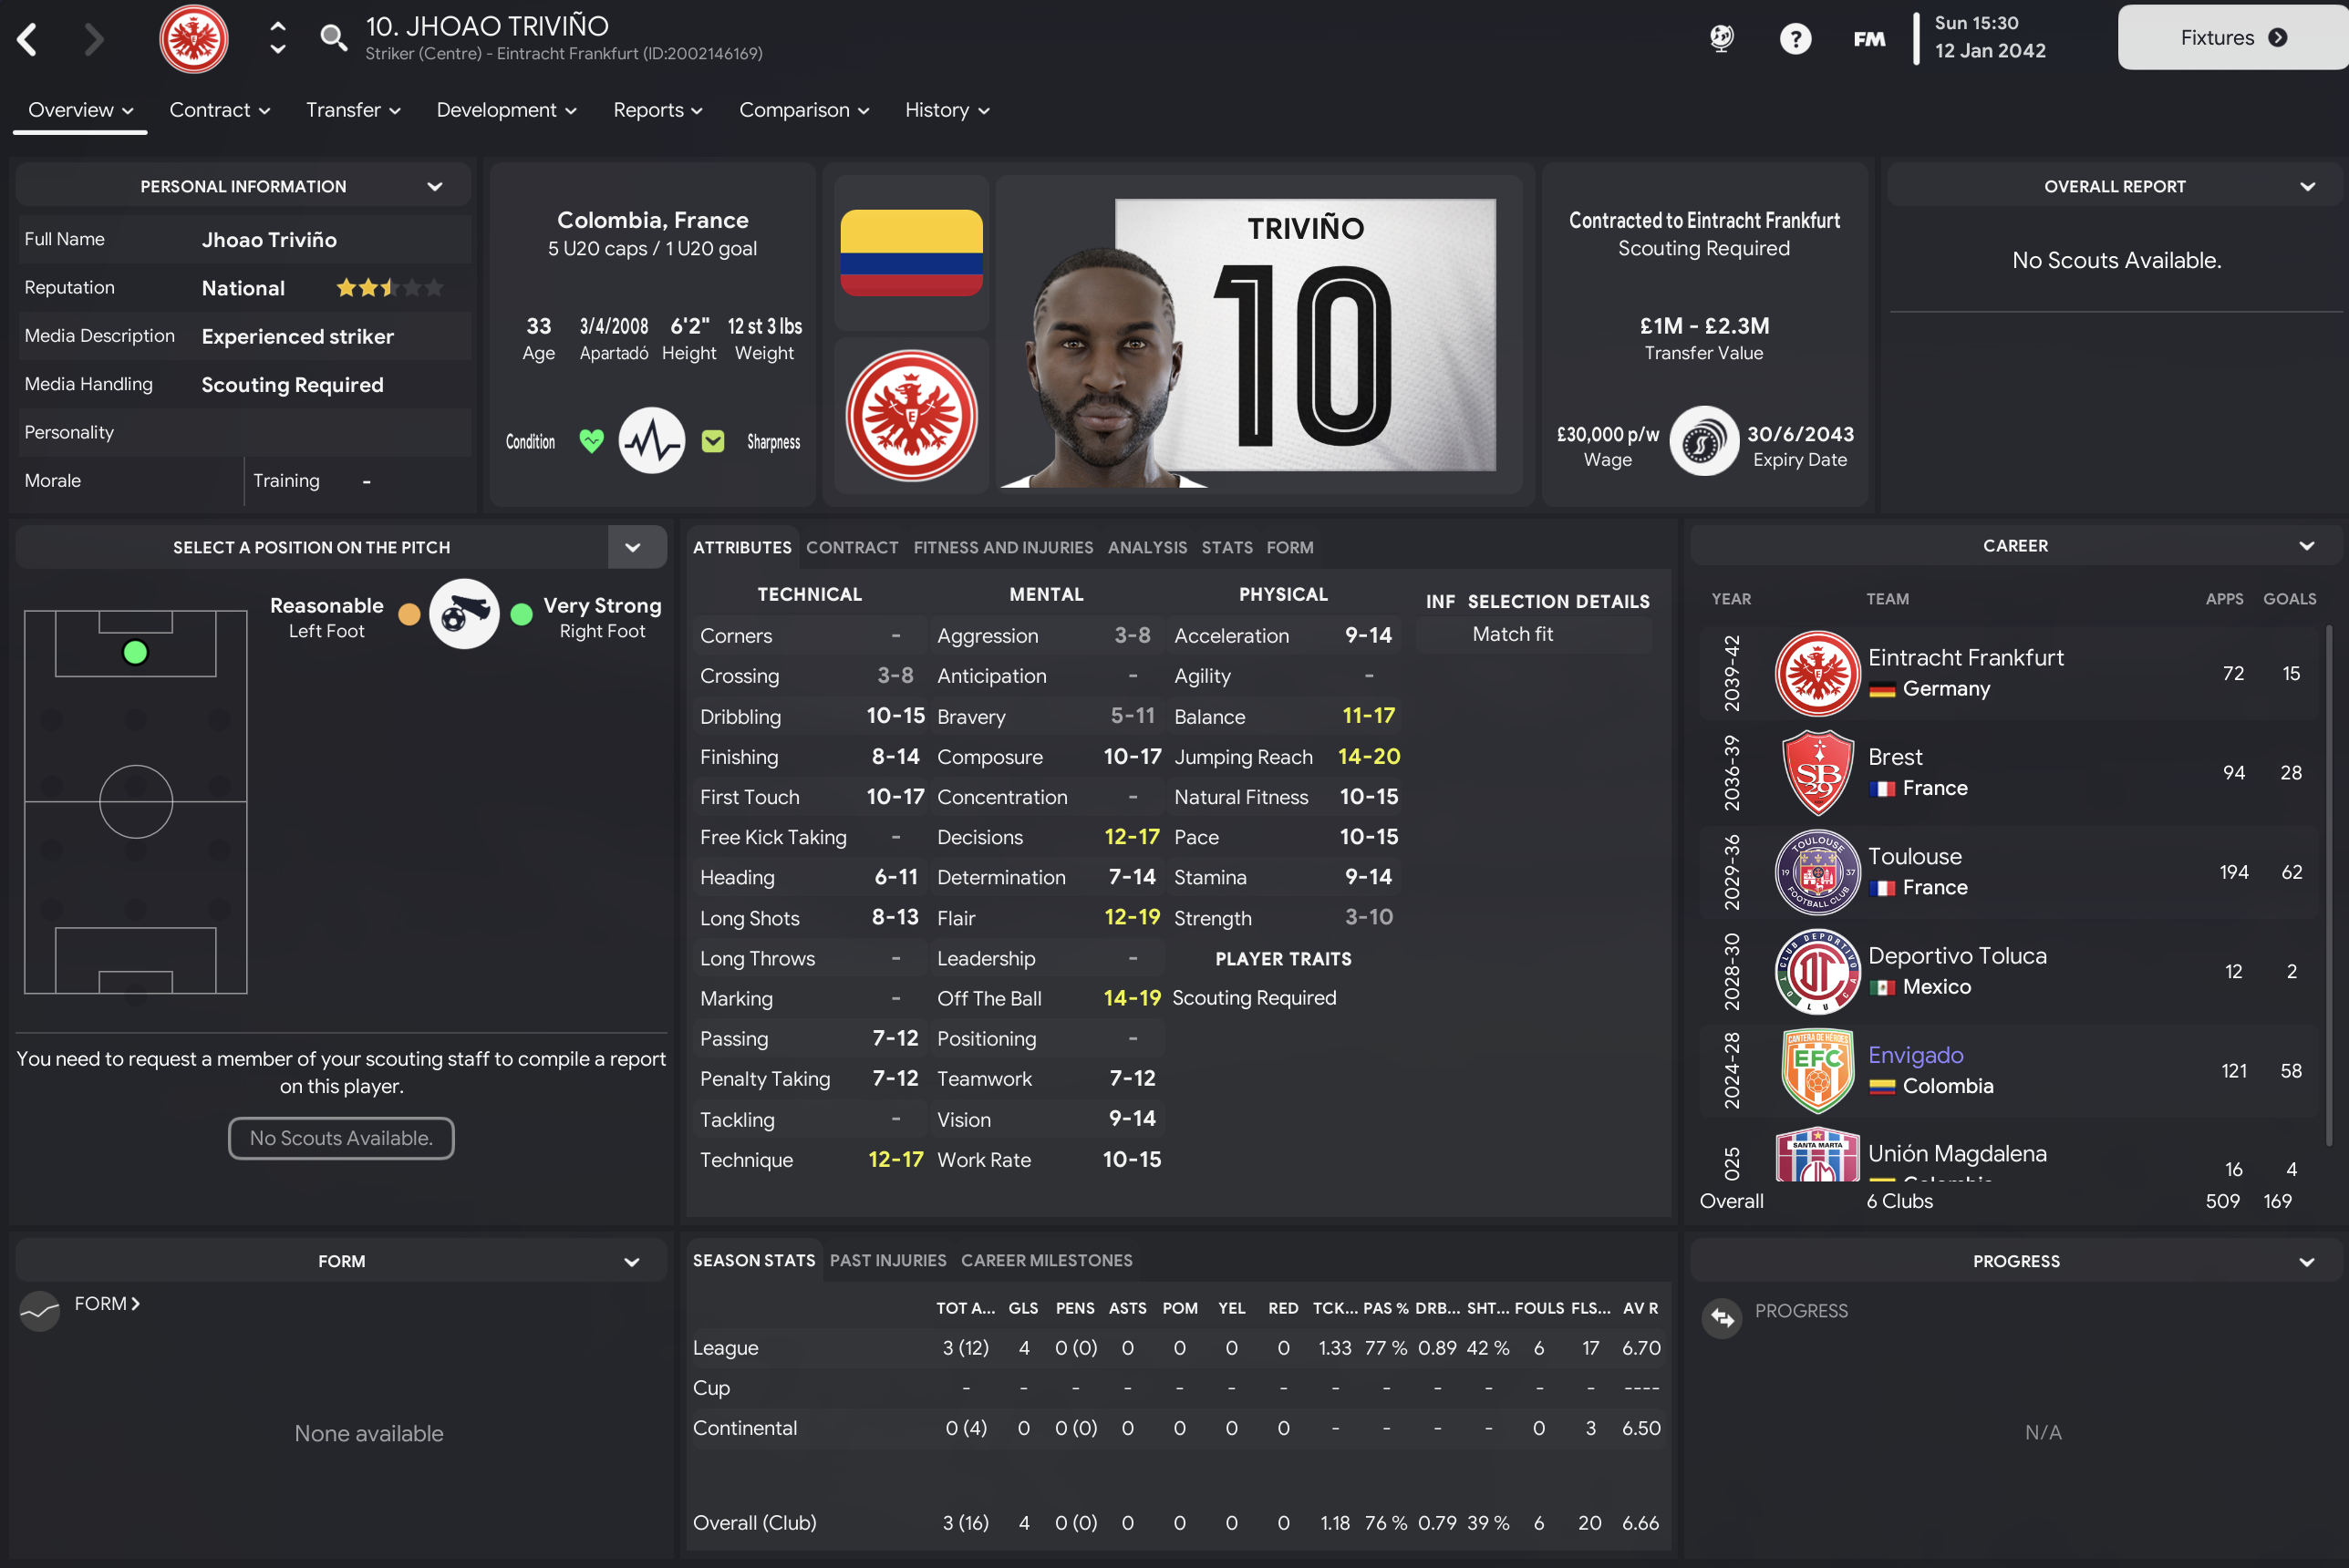Image resolution: width=2349 pixels, height=1568 pixels.
Task: Click the heart rate condition icon
Action: (x=651, y=441)
